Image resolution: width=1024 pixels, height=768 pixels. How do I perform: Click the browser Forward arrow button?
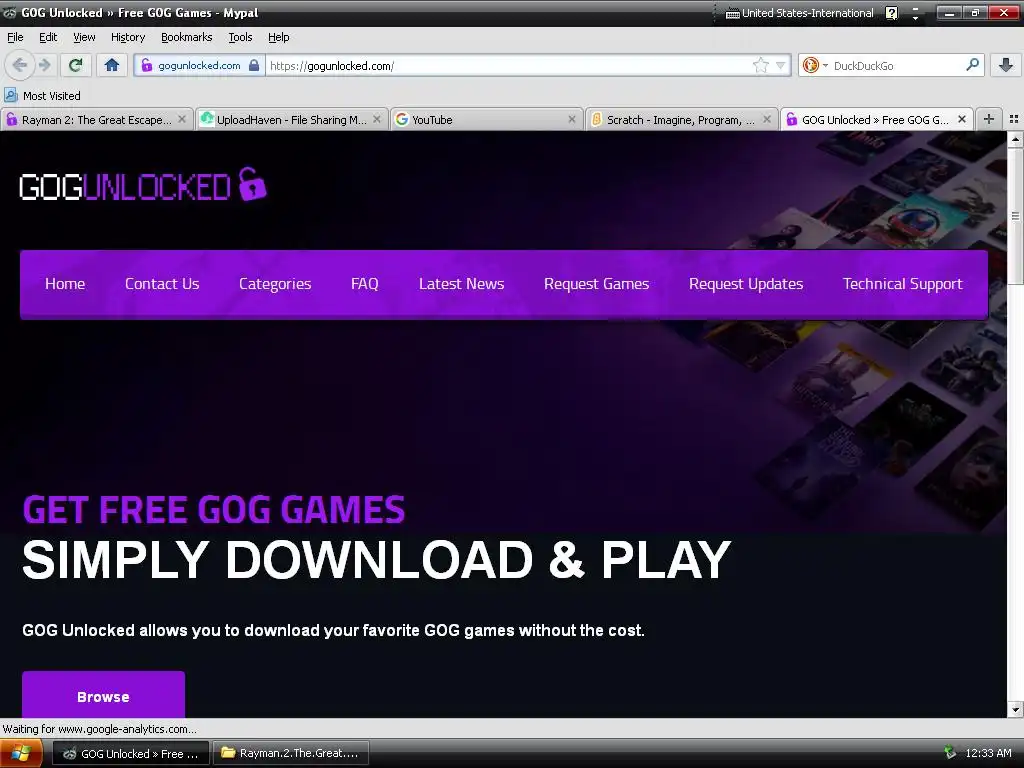(x=44, y=65)
